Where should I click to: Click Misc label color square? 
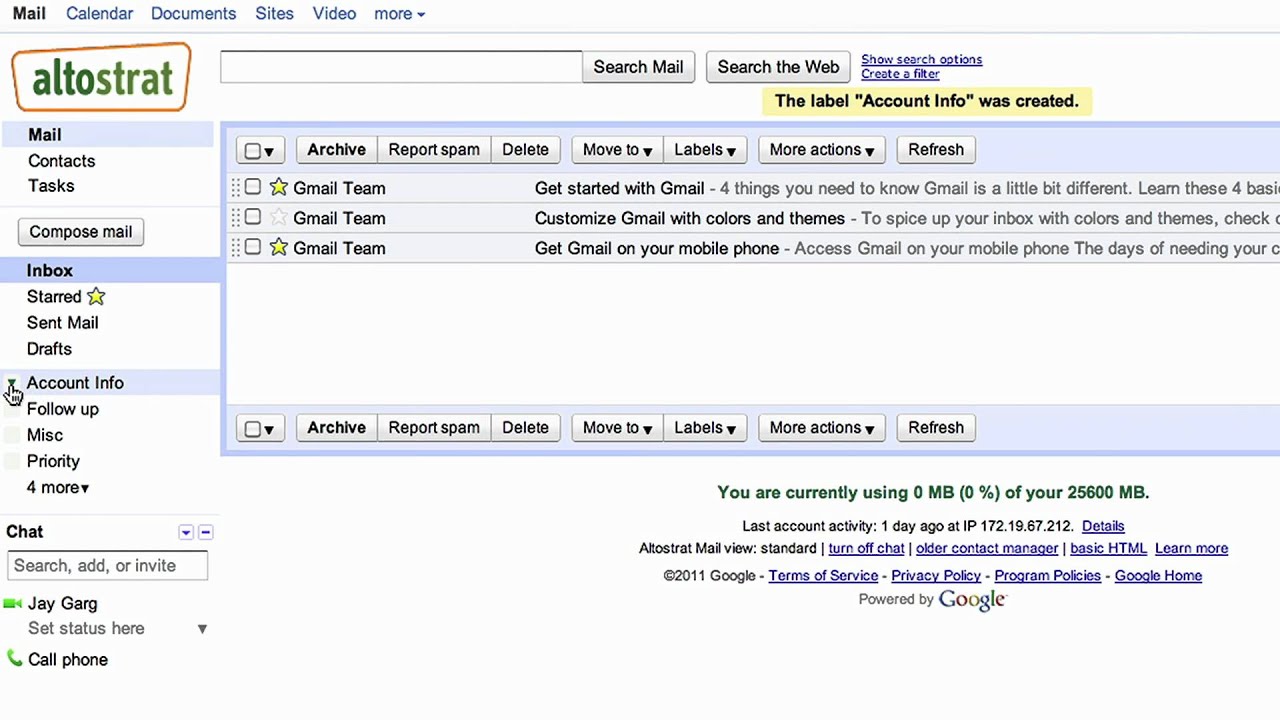12,435
